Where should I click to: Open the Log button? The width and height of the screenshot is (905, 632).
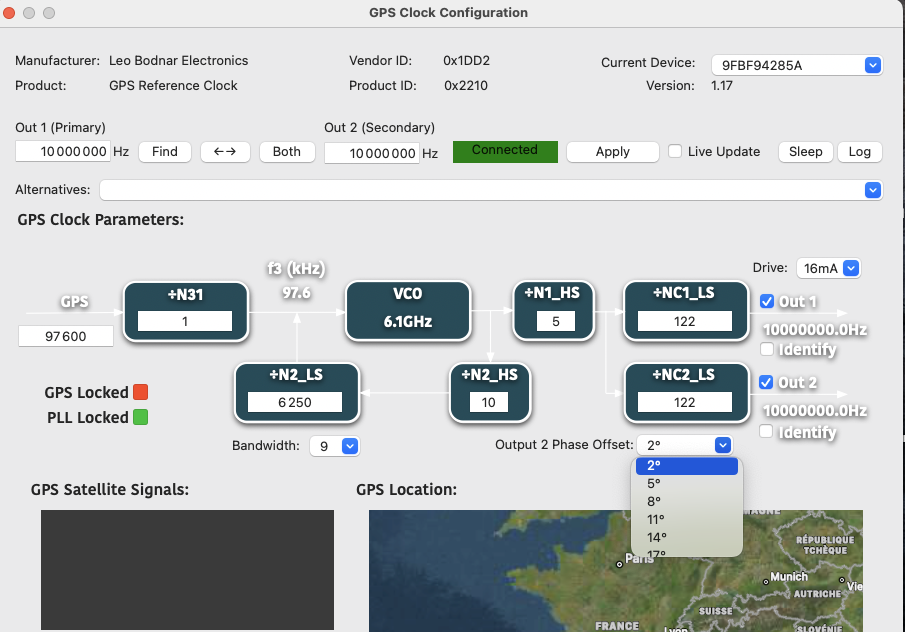[x=859, y=152]
